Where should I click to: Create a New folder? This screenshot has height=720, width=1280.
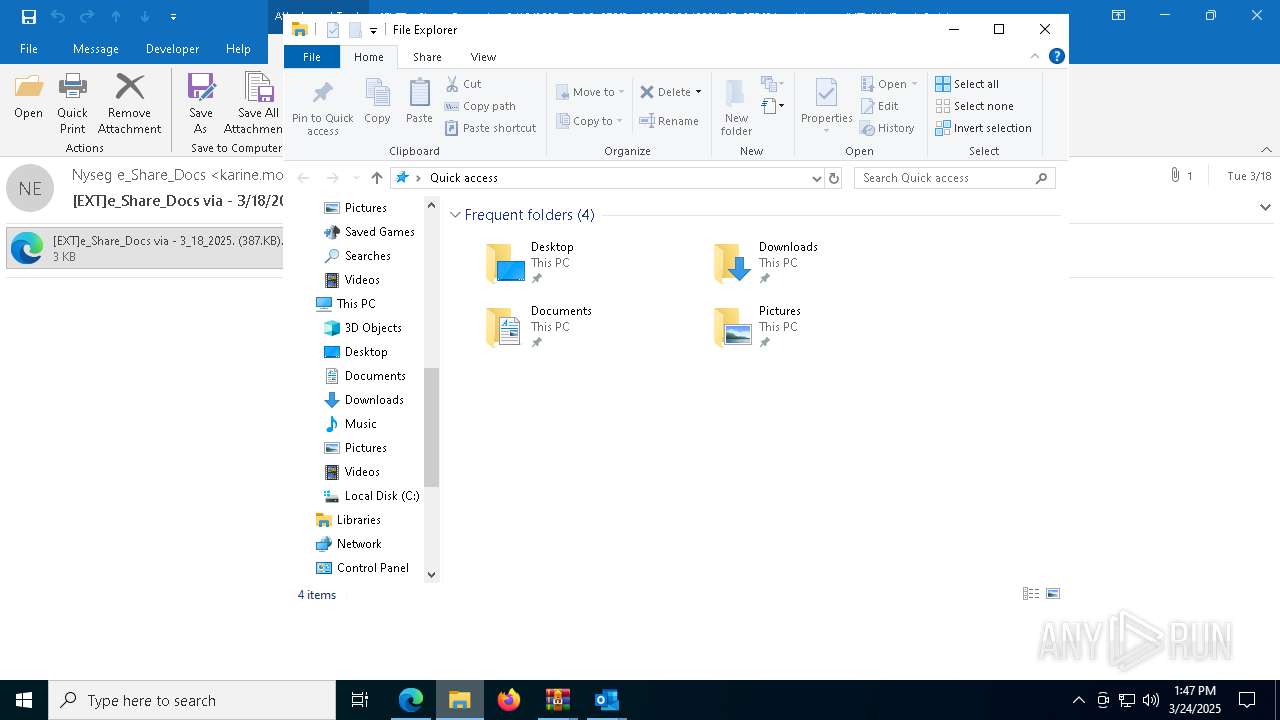point(736,108)
